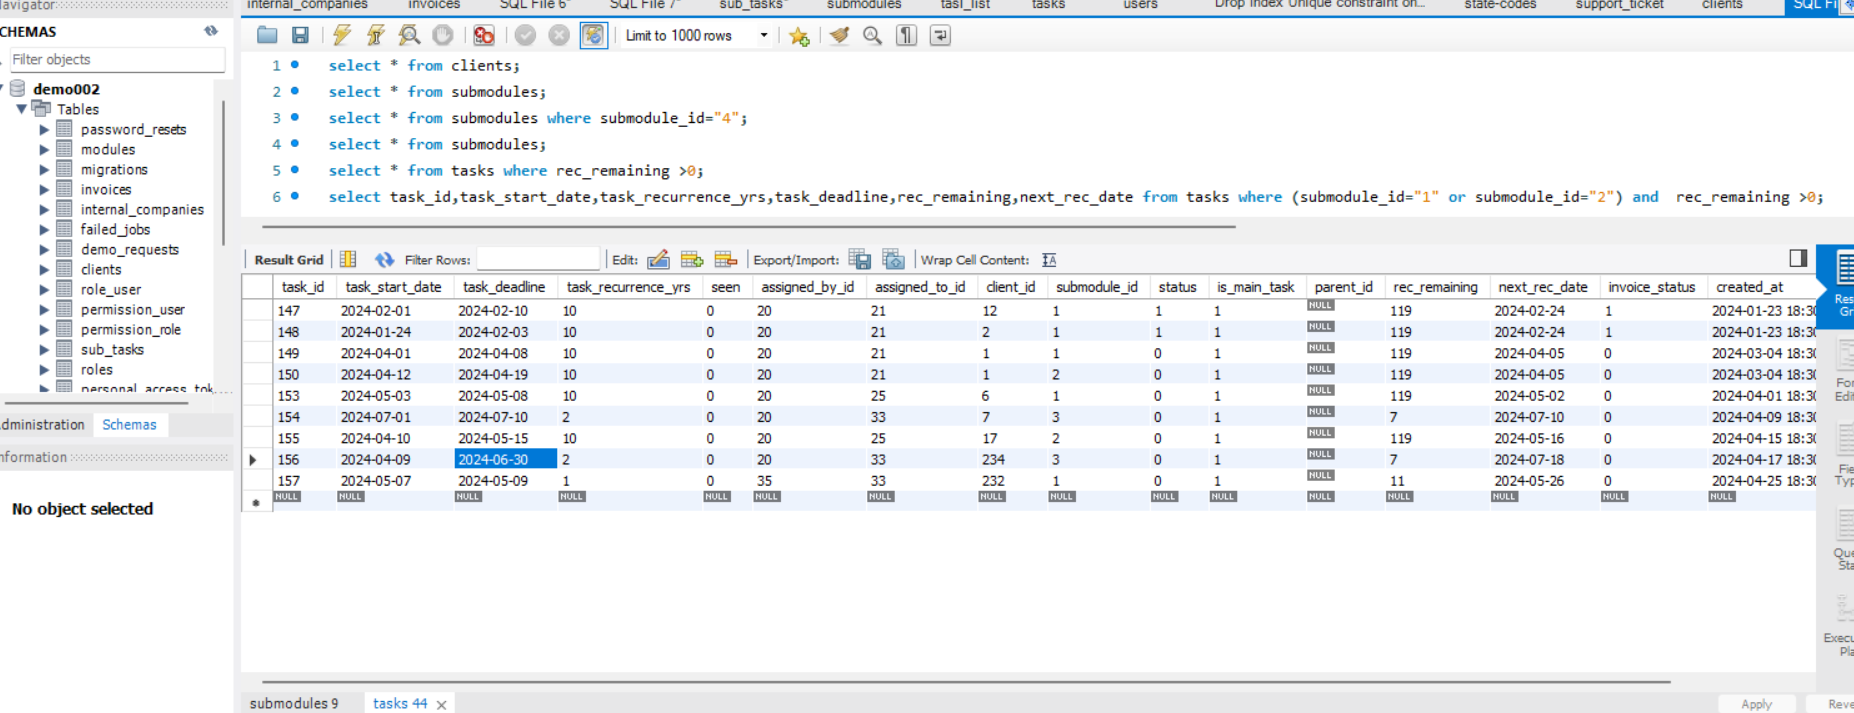Click the Apply button
This screenshot has height=713, width=1854.
pyautogui.click(x=1756, y=704)
